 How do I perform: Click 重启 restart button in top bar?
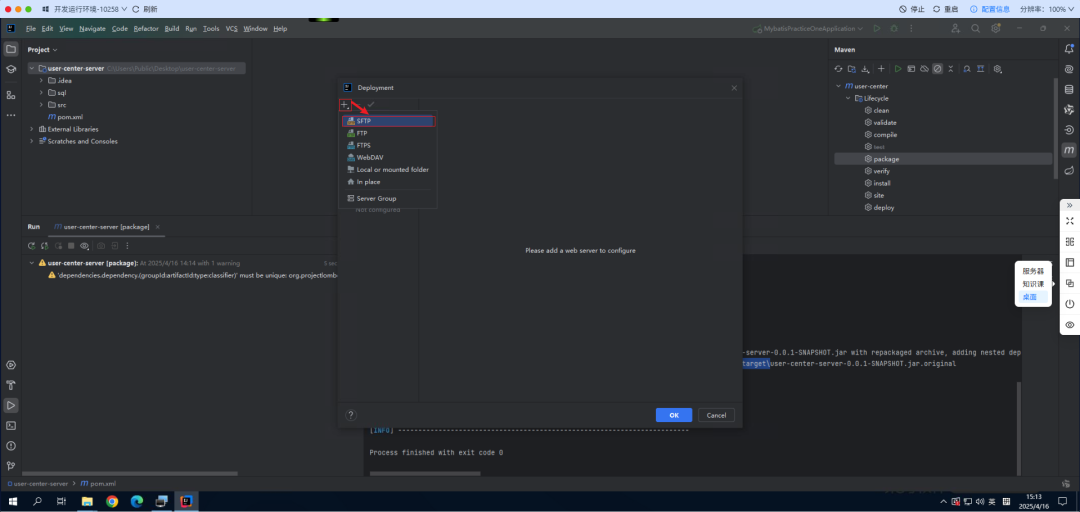pos(946,9)
